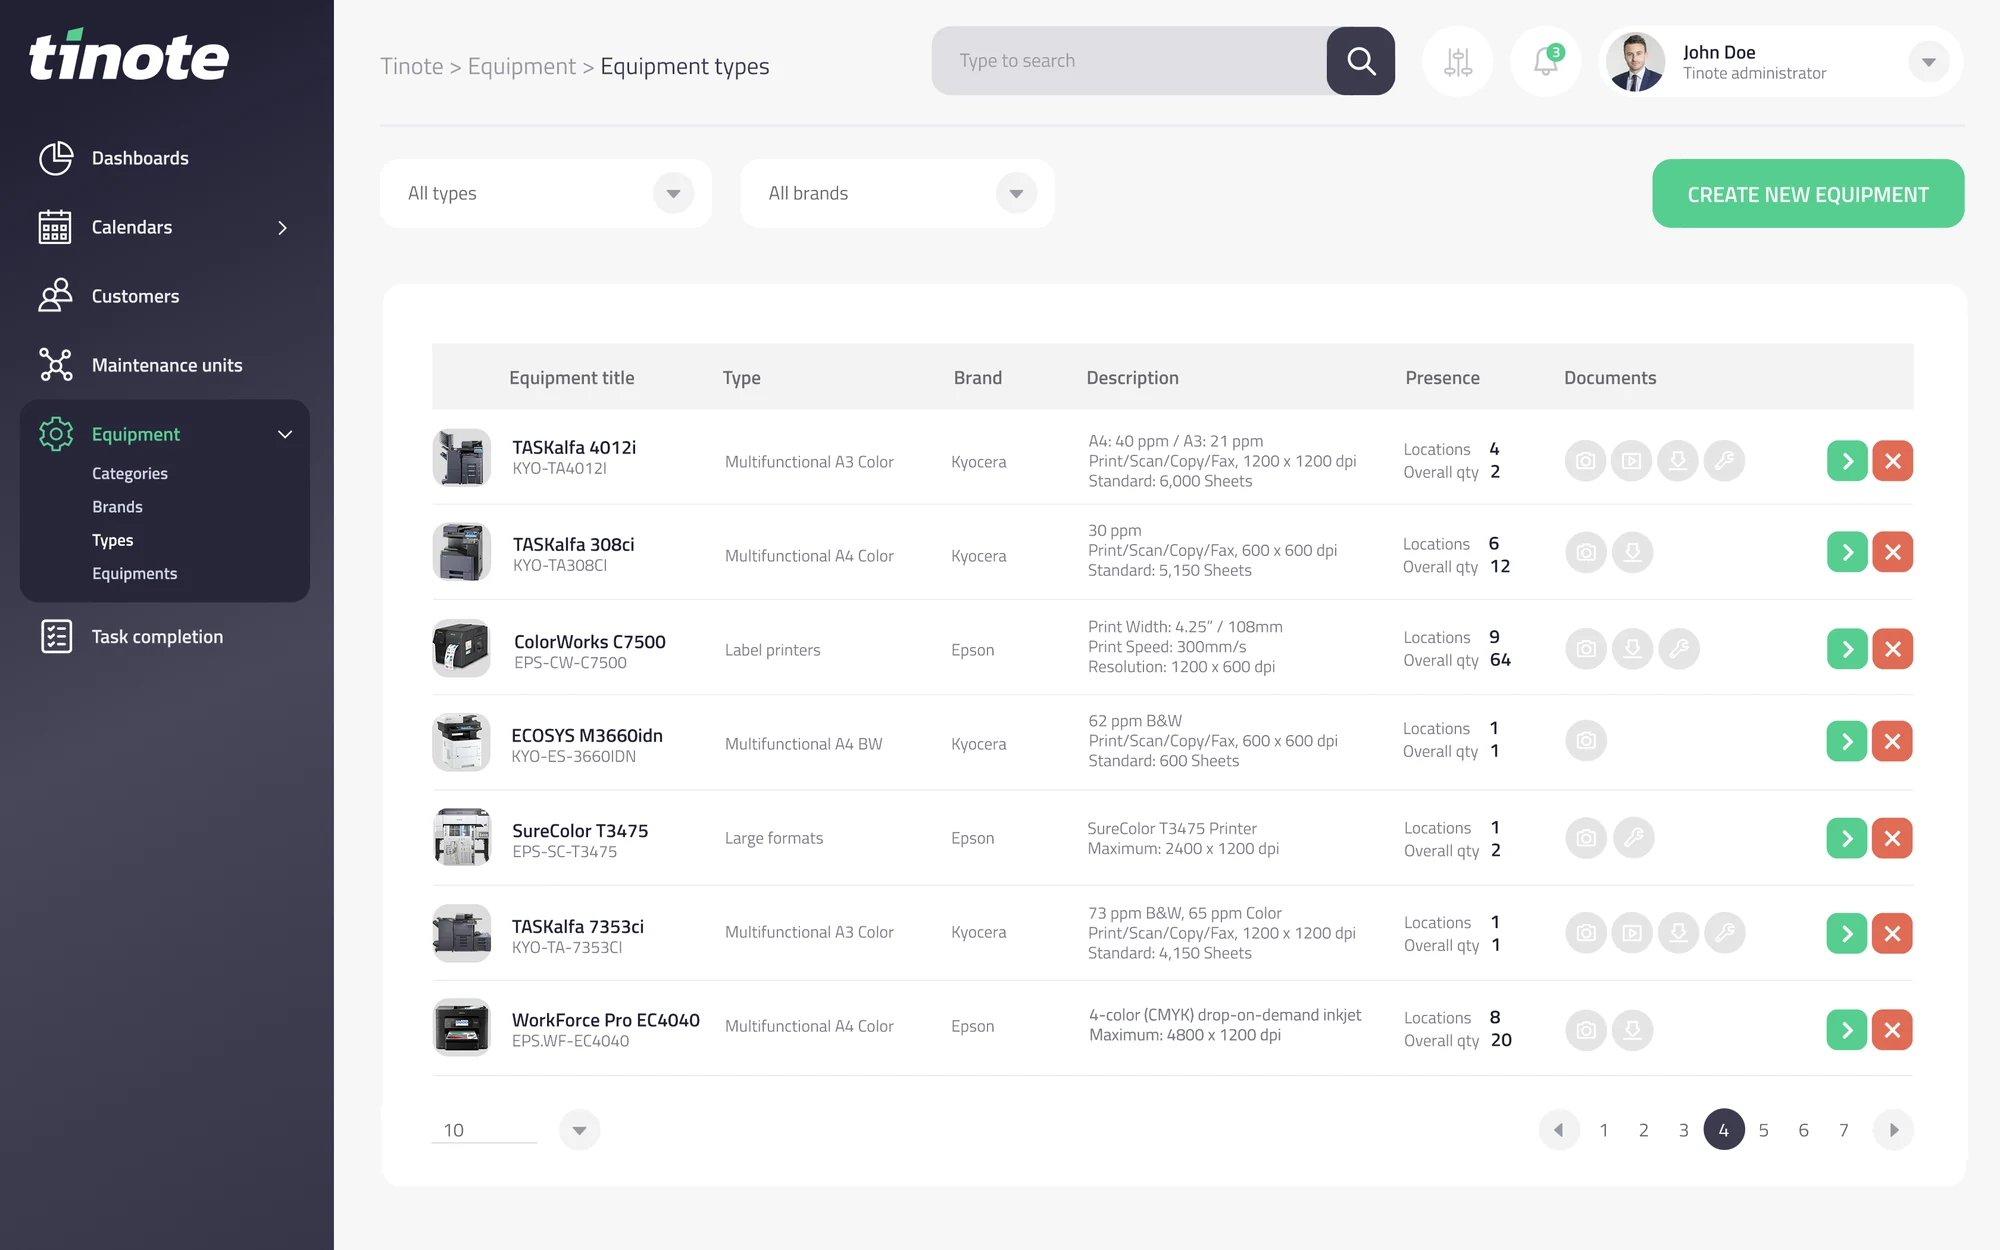The width and height of the screenshot is (2000, 1250).
Task: Open maintenance wrench for ColorWorks C7500
Action: (x=1678, y=649)
